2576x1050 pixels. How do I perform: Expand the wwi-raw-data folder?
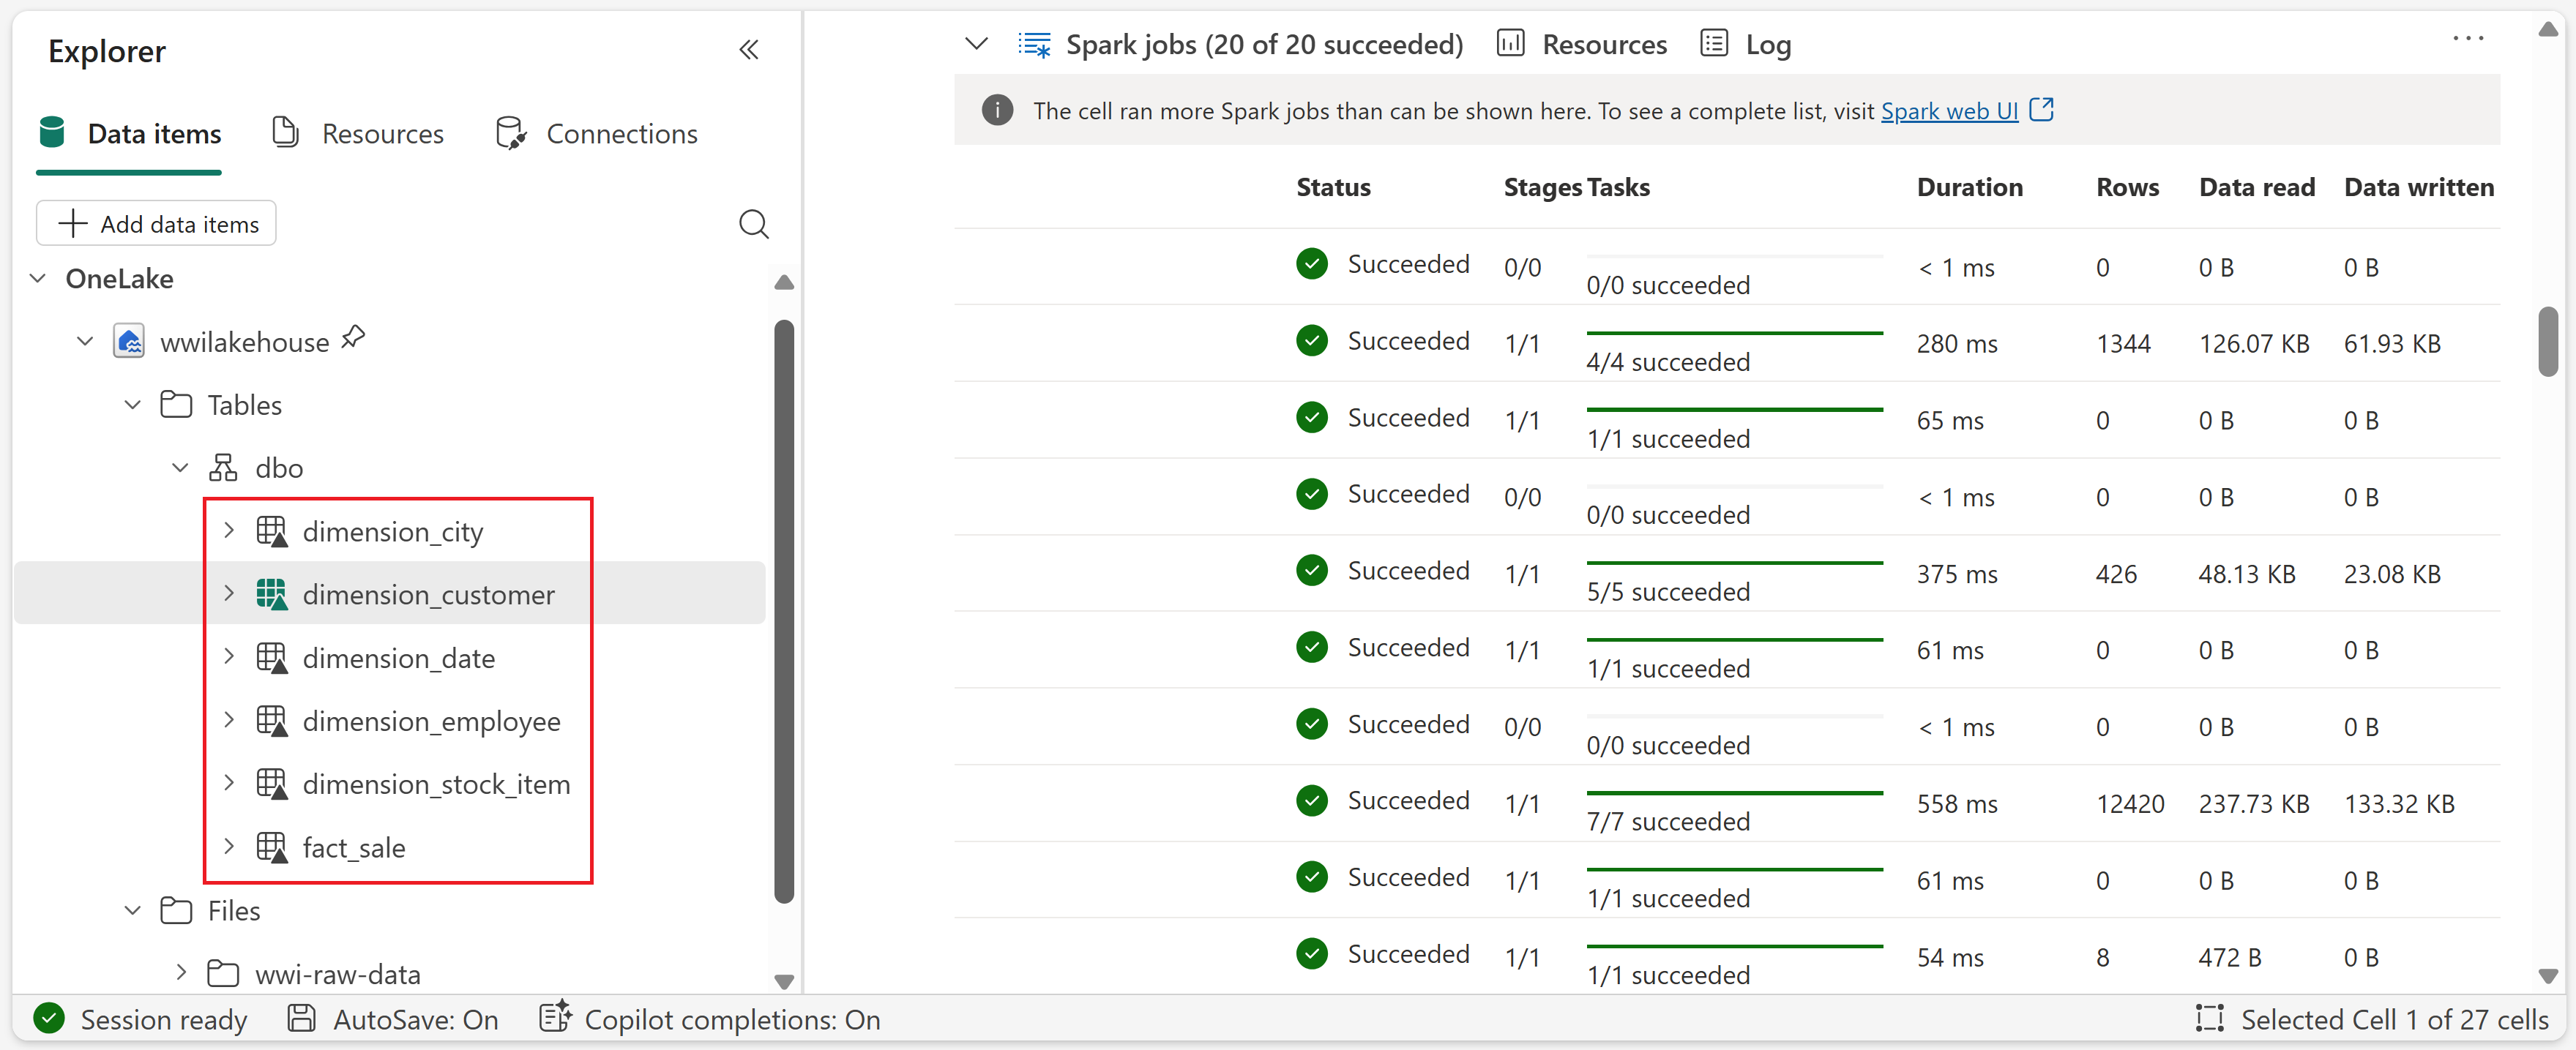(x=181, y=973)
